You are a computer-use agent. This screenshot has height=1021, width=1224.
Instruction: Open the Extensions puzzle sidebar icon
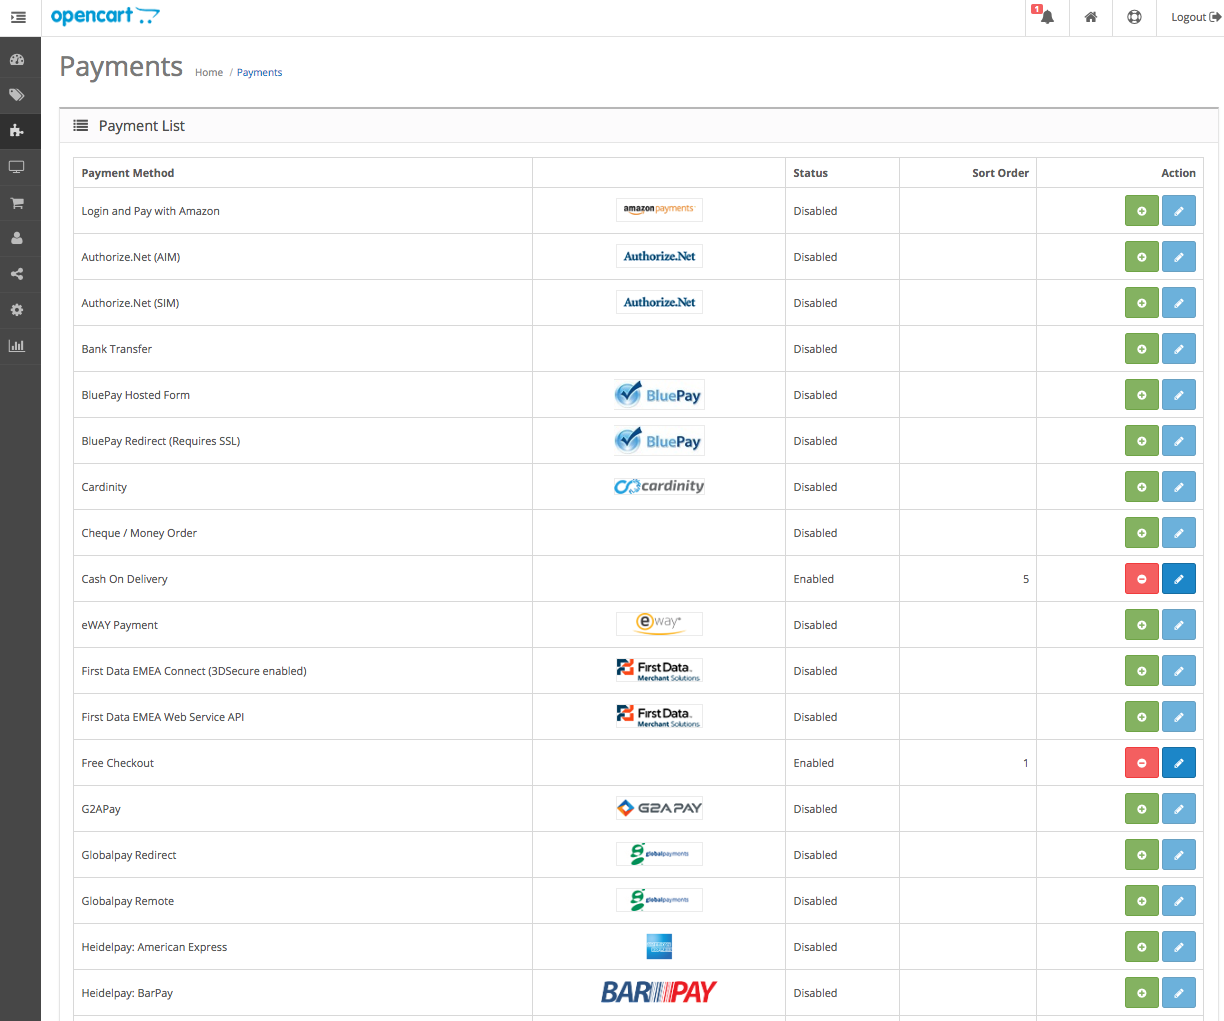17,131
